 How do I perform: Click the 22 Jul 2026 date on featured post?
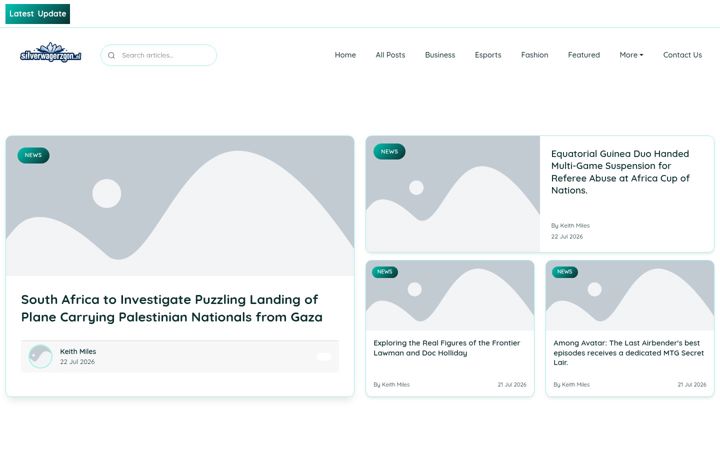point(77,362)
